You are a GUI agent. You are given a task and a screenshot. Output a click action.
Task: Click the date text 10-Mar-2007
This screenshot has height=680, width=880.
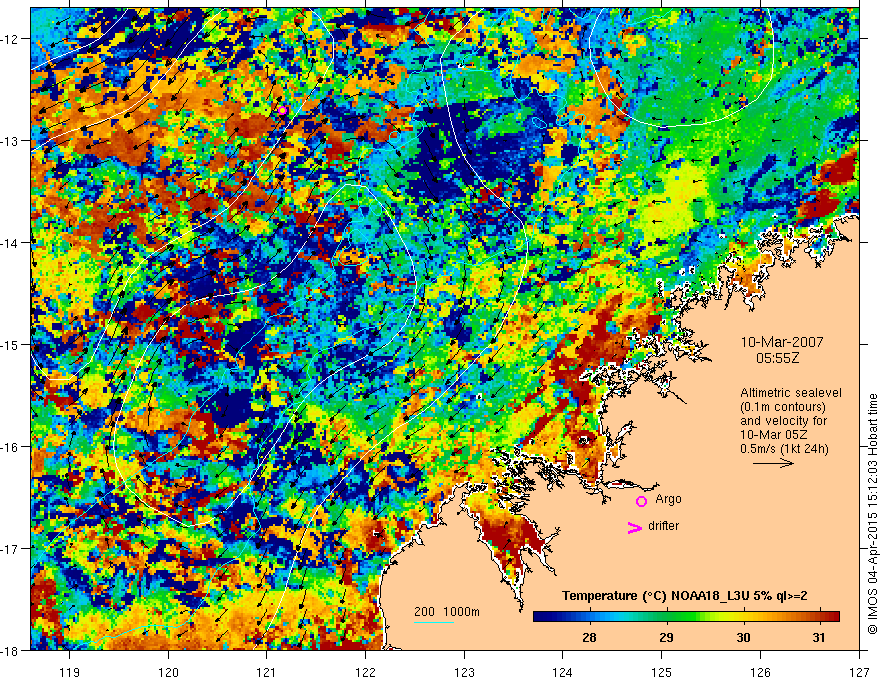(782, 342)
